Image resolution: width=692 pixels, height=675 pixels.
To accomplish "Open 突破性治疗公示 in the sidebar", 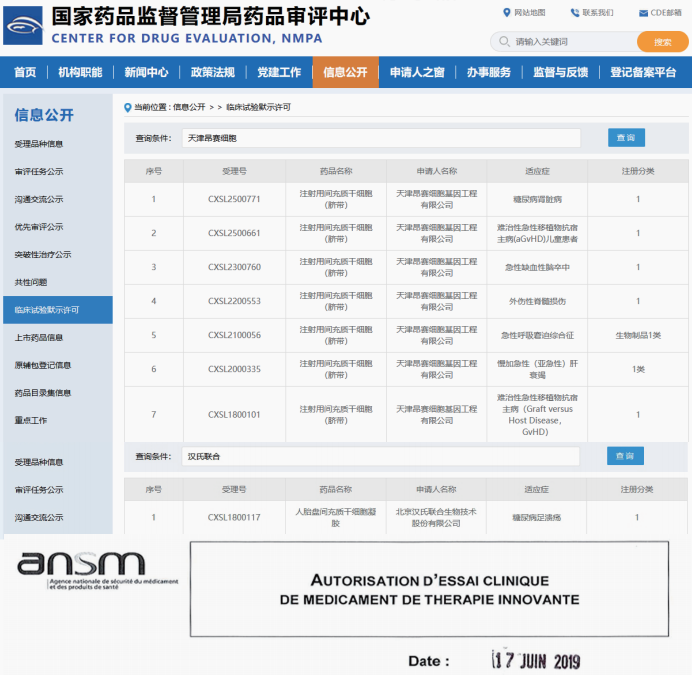I will click(43, 255).
